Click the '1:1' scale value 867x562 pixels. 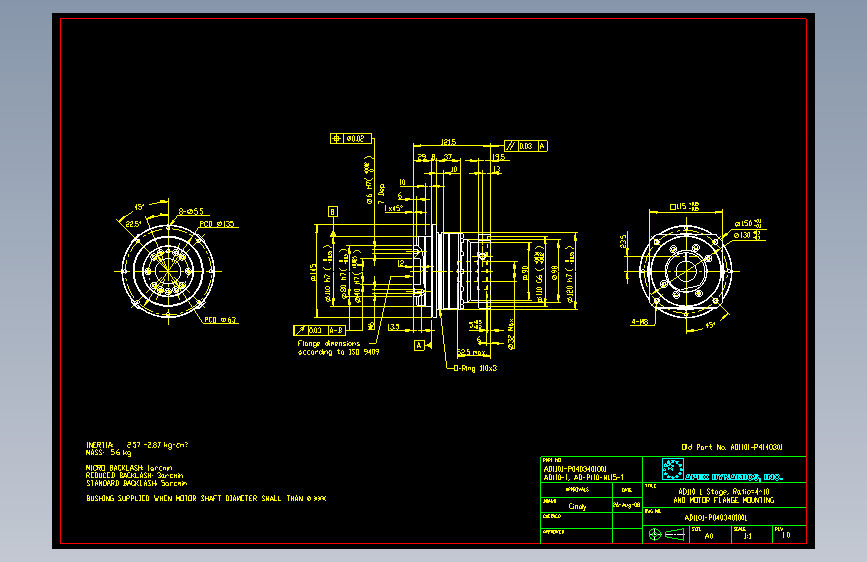pos(748,536)
